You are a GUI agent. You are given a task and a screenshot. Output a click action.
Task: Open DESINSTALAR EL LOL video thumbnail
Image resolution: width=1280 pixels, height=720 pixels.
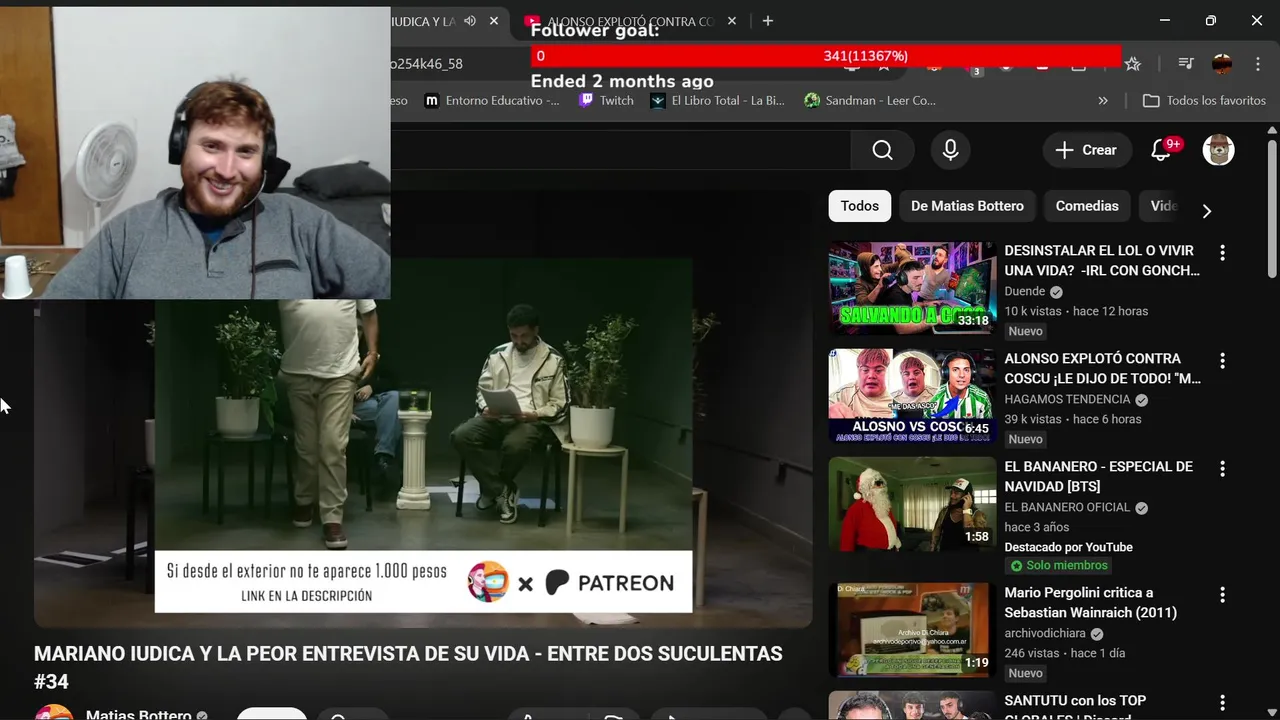[x=912, y=287]
